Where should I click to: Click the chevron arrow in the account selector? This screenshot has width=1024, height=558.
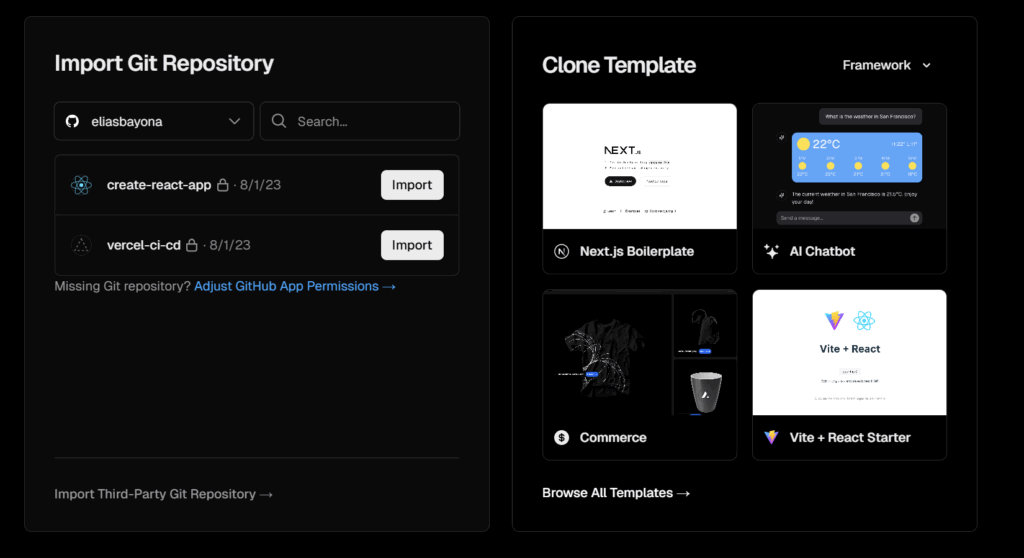click(234, 122)
